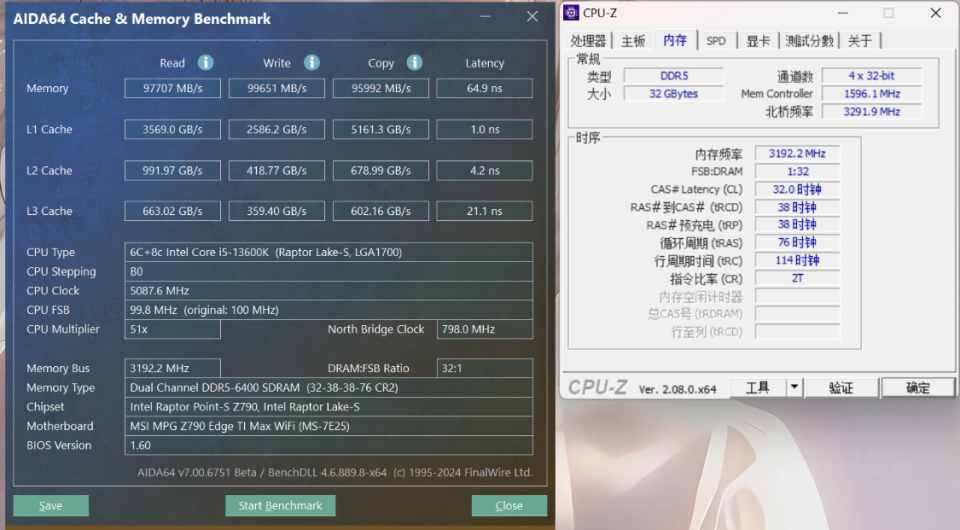Screen dimensions: 960x530
Task: Open the 显卡 tab in CPU-Z
Action: pyautogui.click(x=757, y=41)
